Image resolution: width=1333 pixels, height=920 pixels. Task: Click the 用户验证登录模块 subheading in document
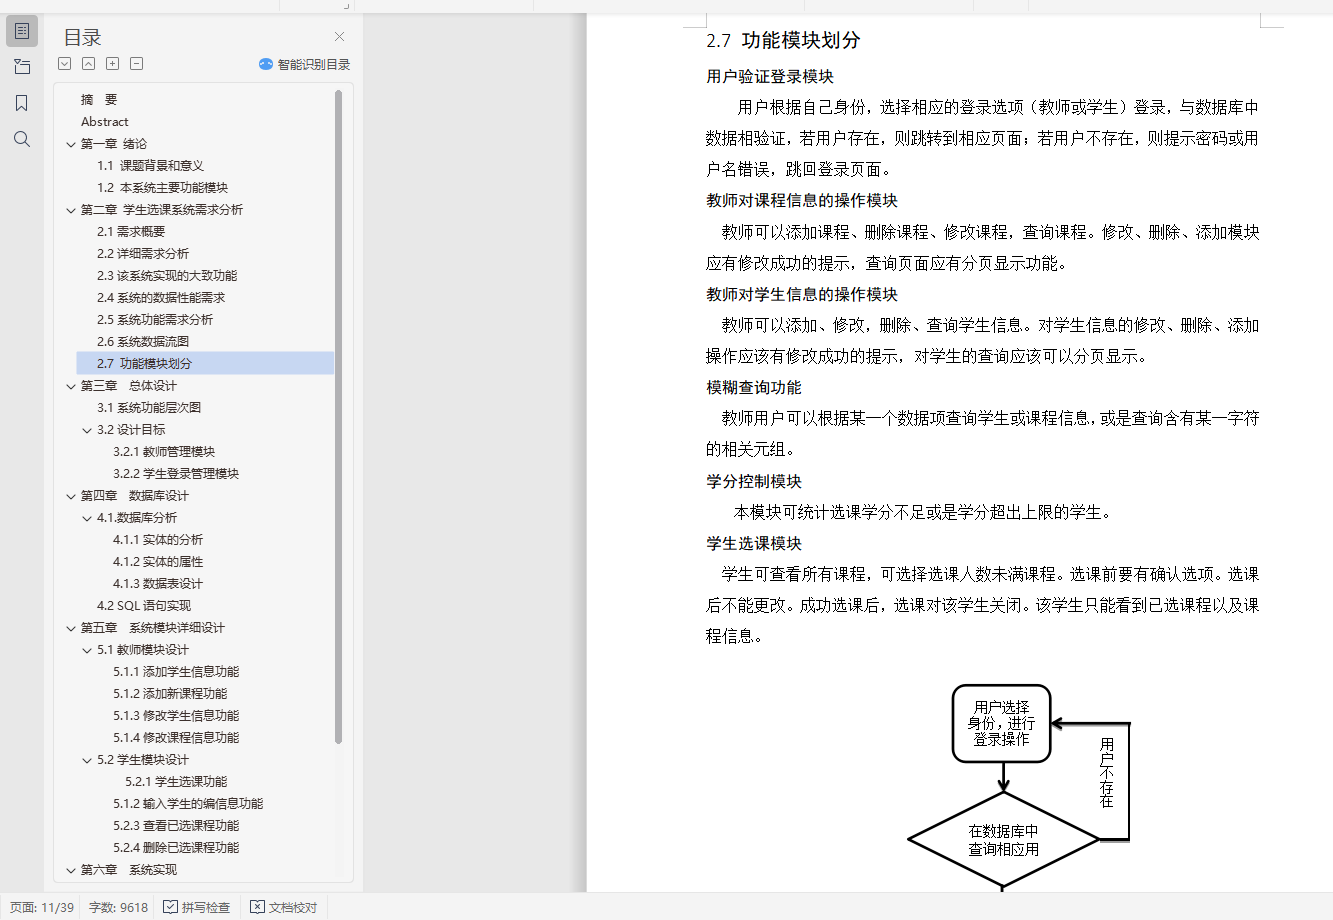[770, 77]
